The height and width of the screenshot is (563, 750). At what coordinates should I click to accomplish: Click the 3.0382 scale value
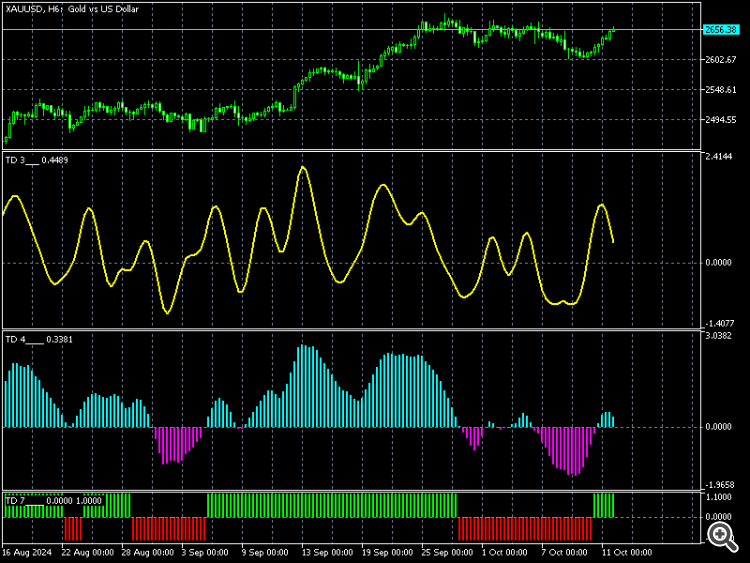[x=718, y=336]
